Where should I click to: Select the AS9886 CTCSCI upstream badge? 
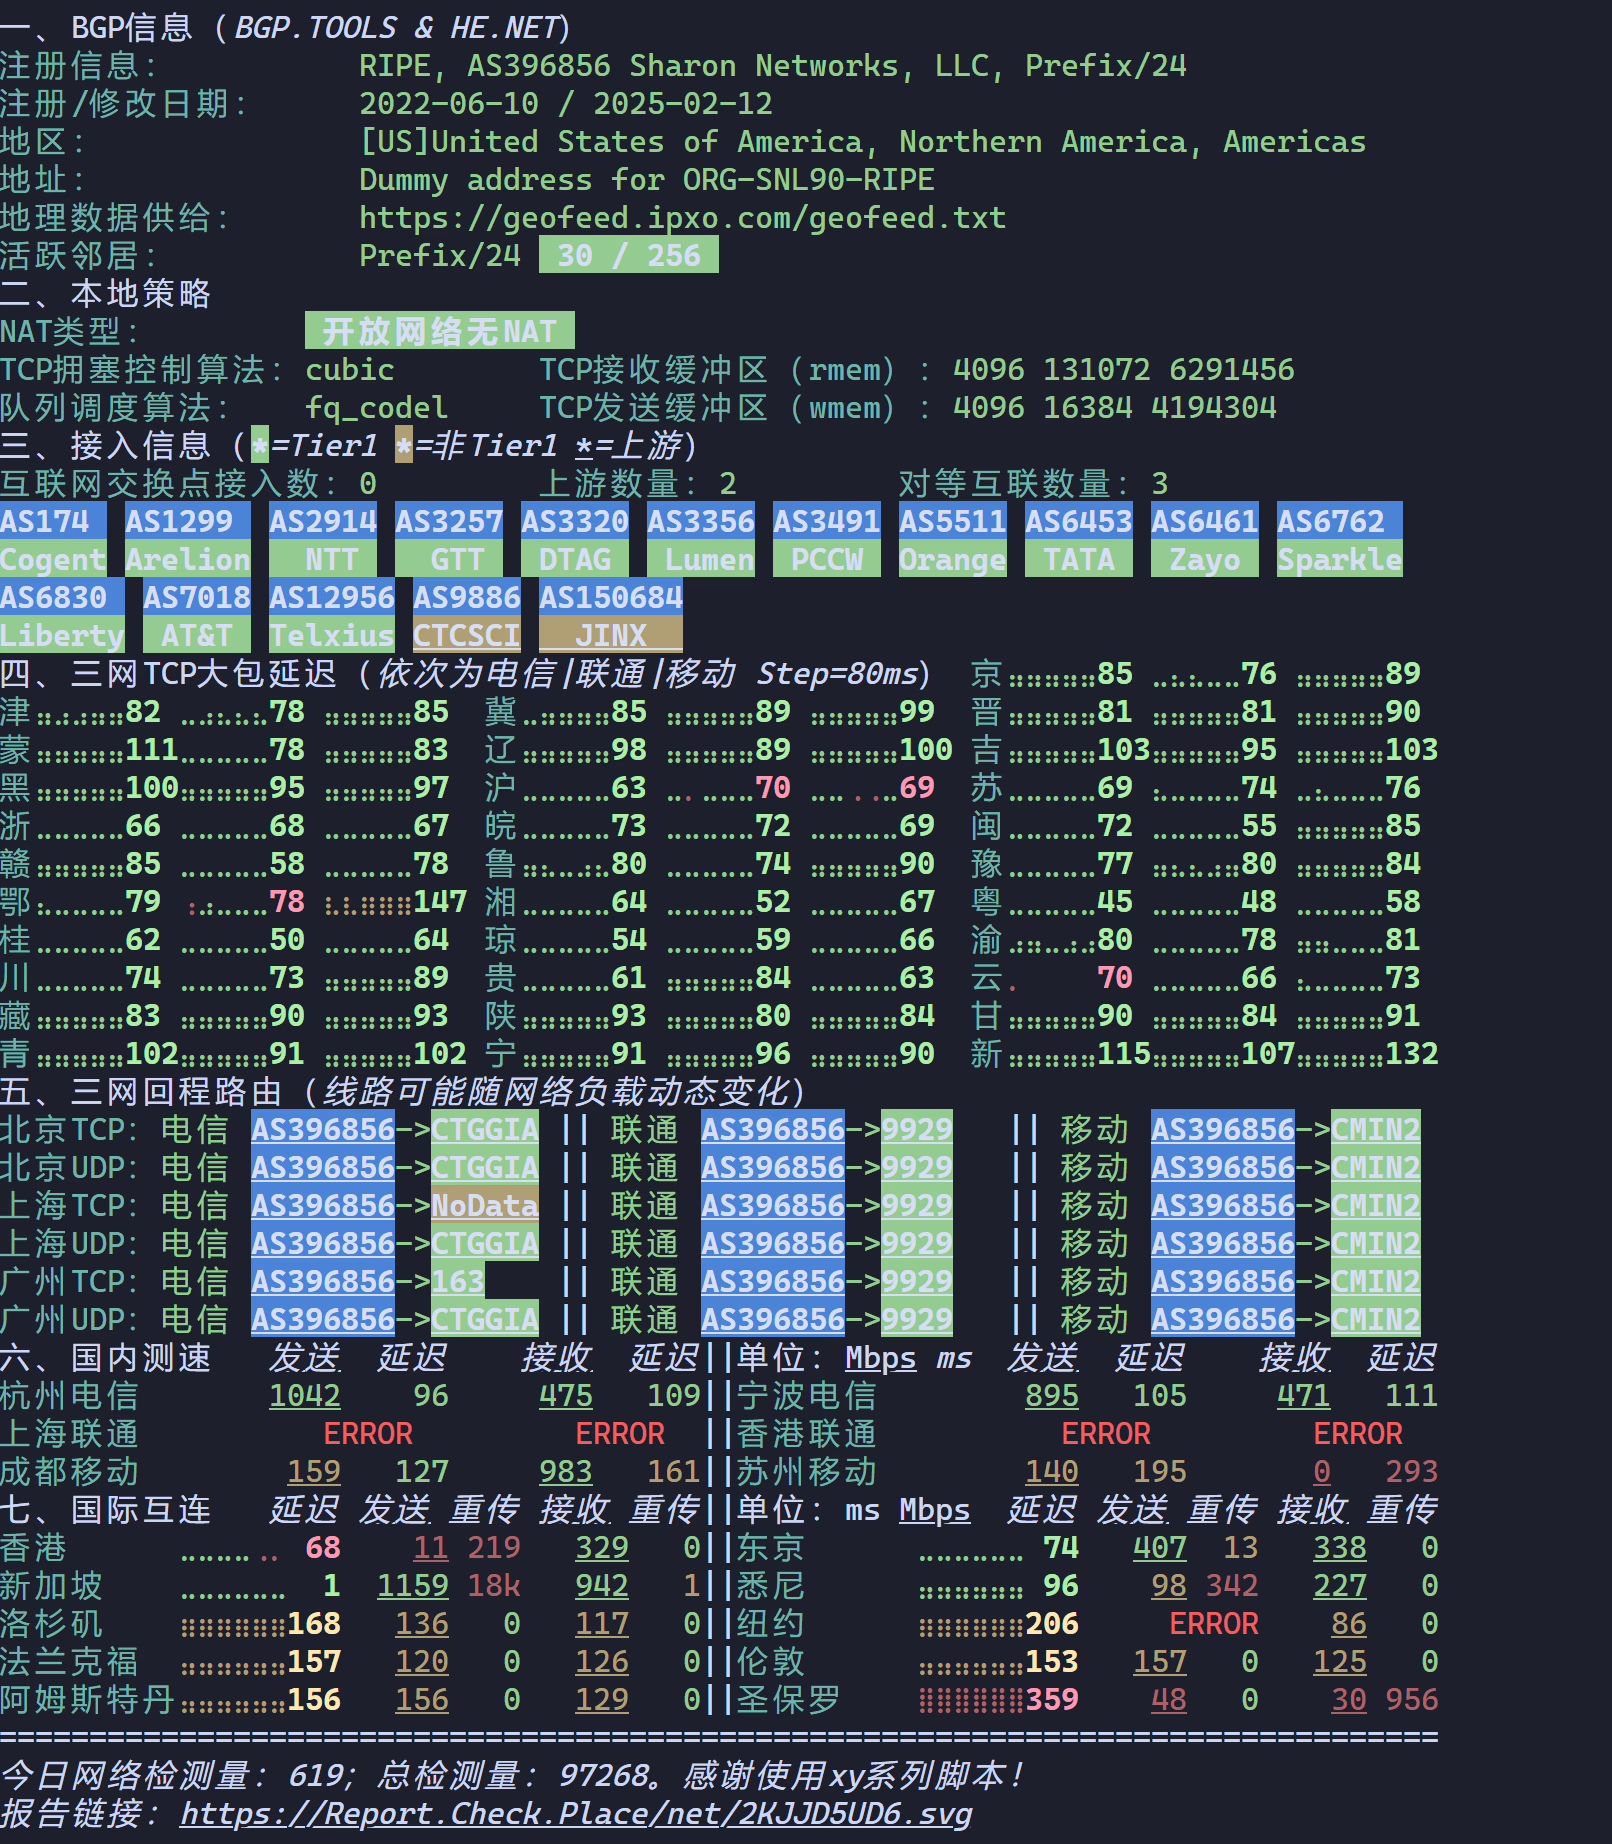click(x=467, y=616)
